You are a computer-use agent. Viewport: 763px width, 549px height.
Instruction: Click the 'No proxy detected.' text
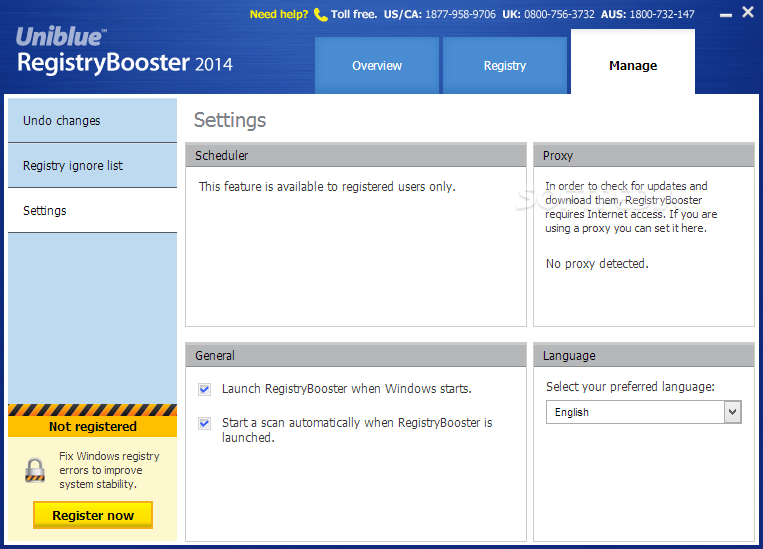click(597, 264)
